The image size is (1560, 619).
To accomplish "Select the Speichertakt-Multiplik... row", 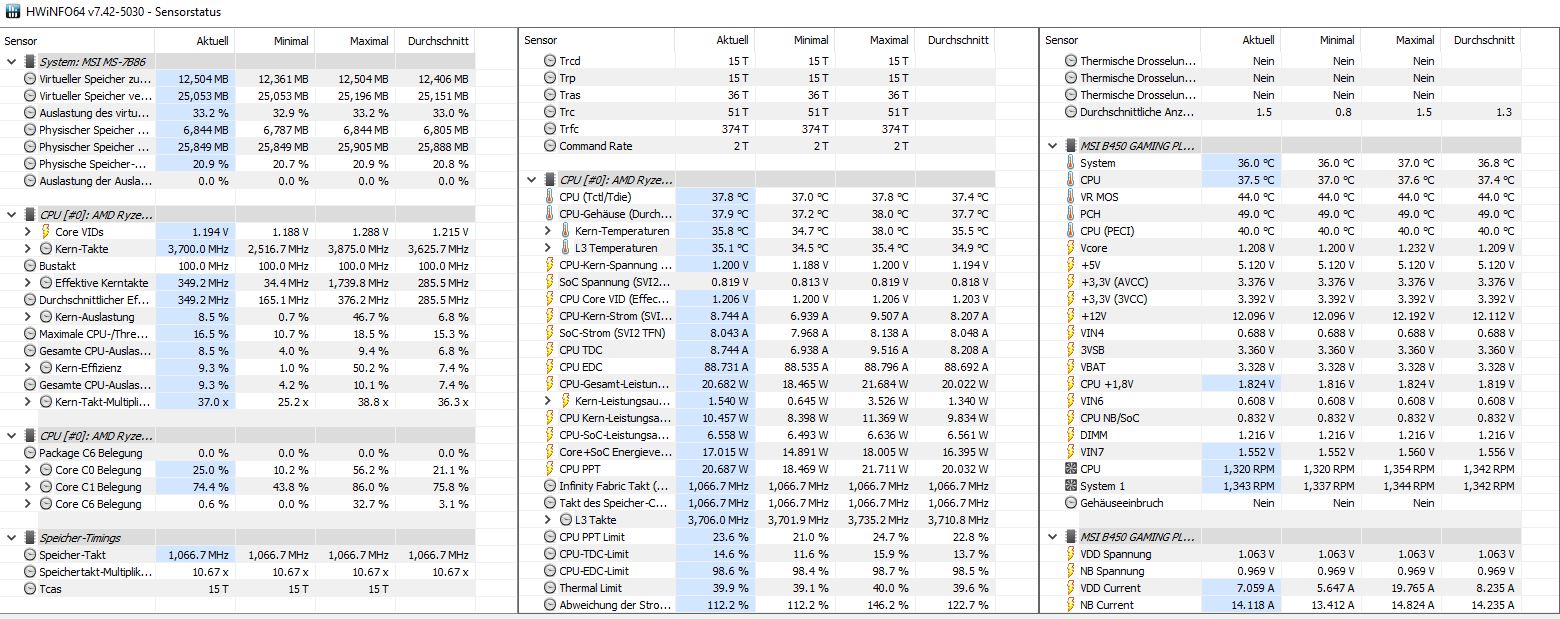I will click(239, 571).
